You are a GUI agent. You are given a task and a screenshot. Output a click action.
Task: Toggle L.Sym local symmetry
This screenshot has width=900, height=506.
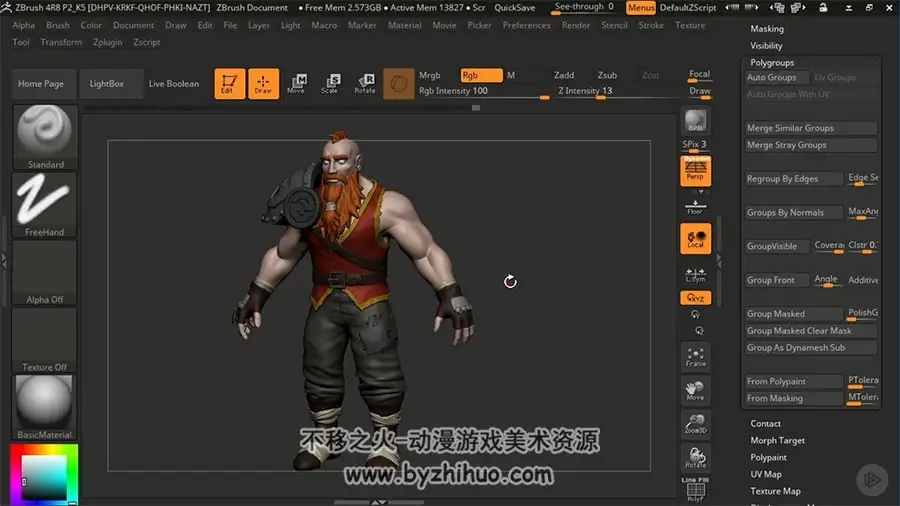[695, 275]
